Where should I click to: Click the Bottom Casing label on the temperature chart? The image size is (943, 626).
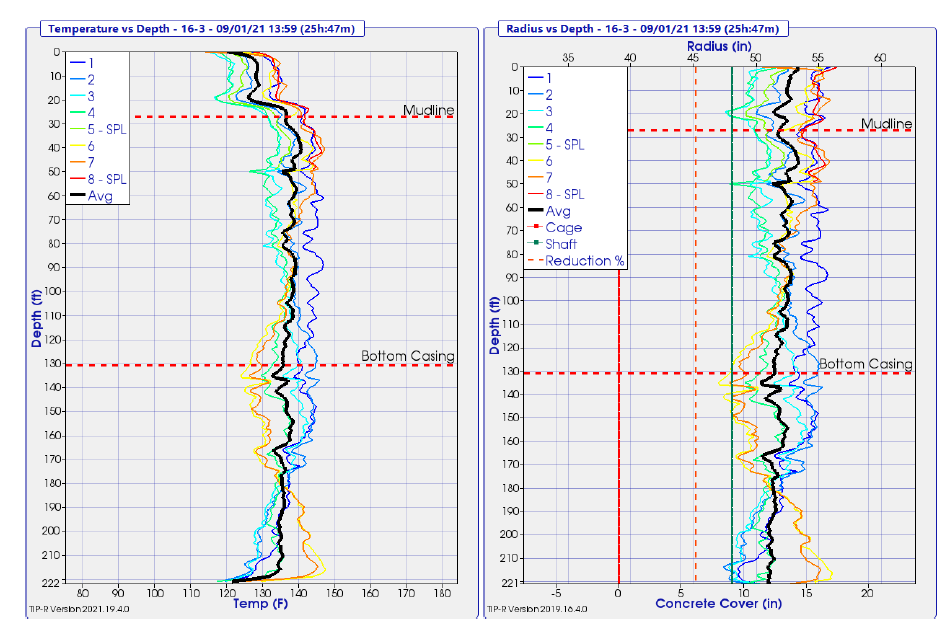click(407, 356)
